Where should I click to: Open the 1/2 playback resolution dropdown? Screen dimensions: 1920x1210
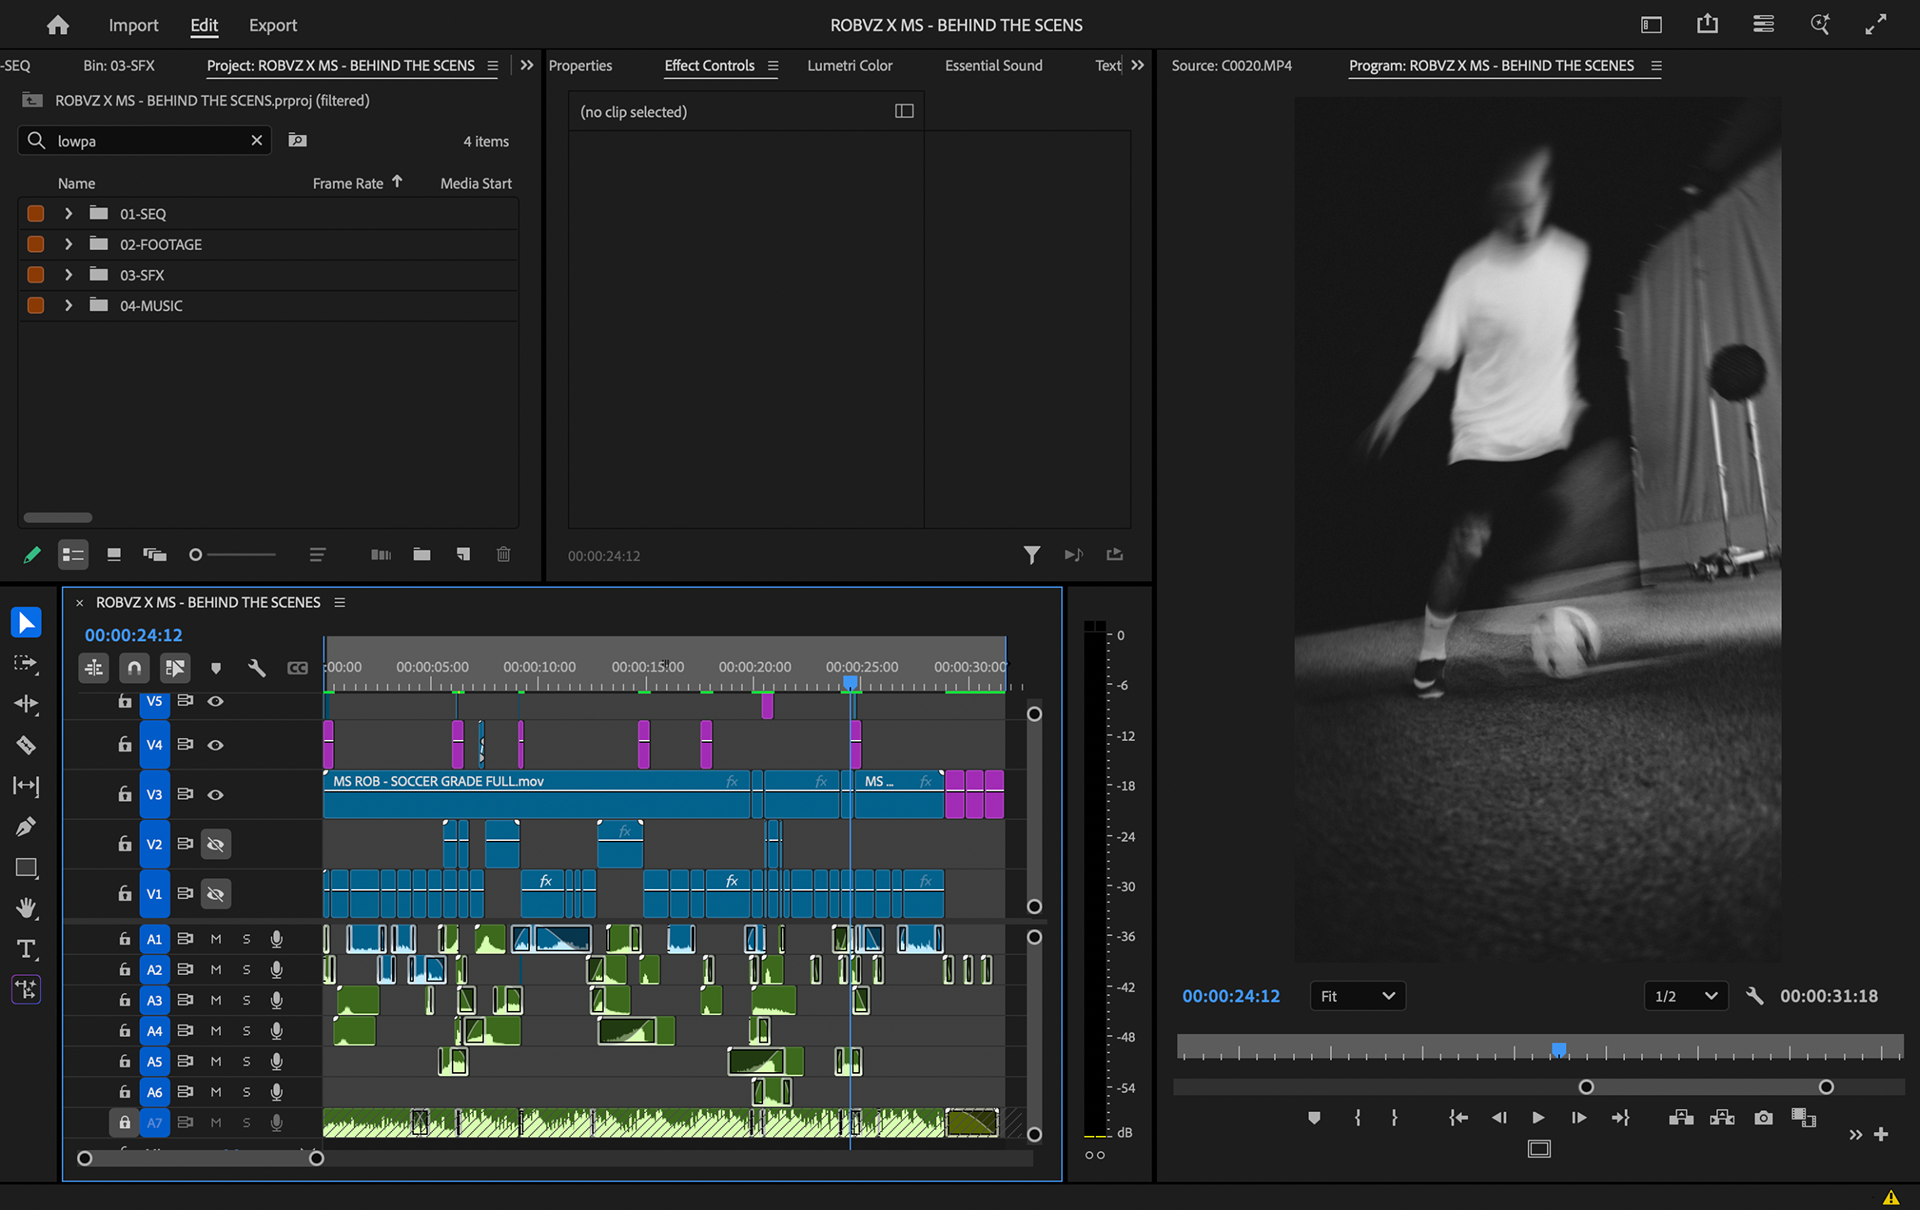(1685, 996)
